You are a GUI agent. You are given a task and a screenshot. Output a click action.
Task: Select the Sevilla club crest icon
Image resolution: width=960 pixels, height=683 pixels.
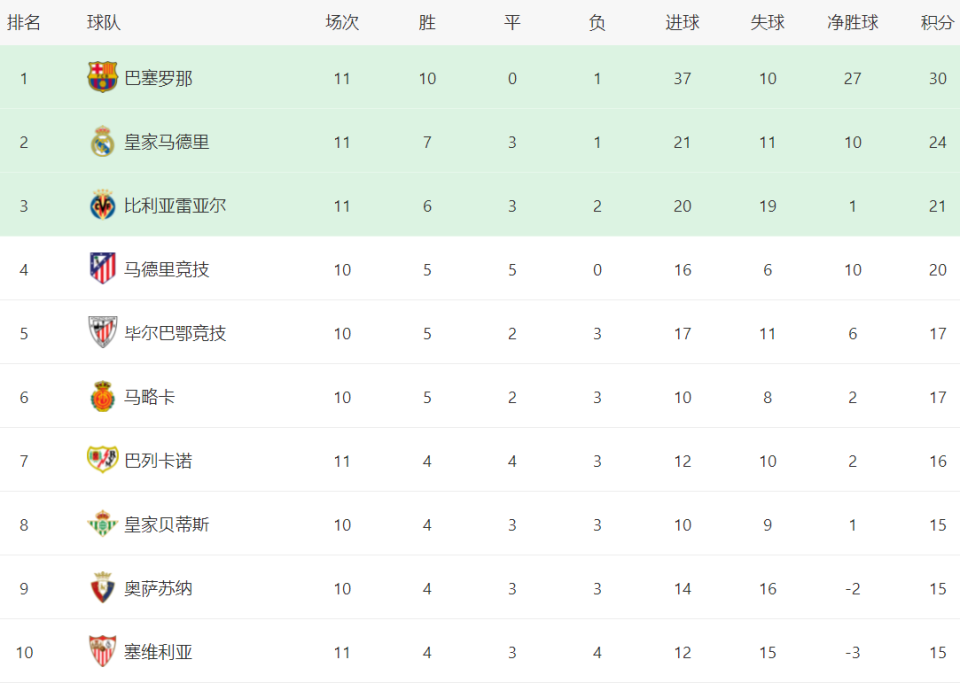pyautogui.click(x=102, y=651)
